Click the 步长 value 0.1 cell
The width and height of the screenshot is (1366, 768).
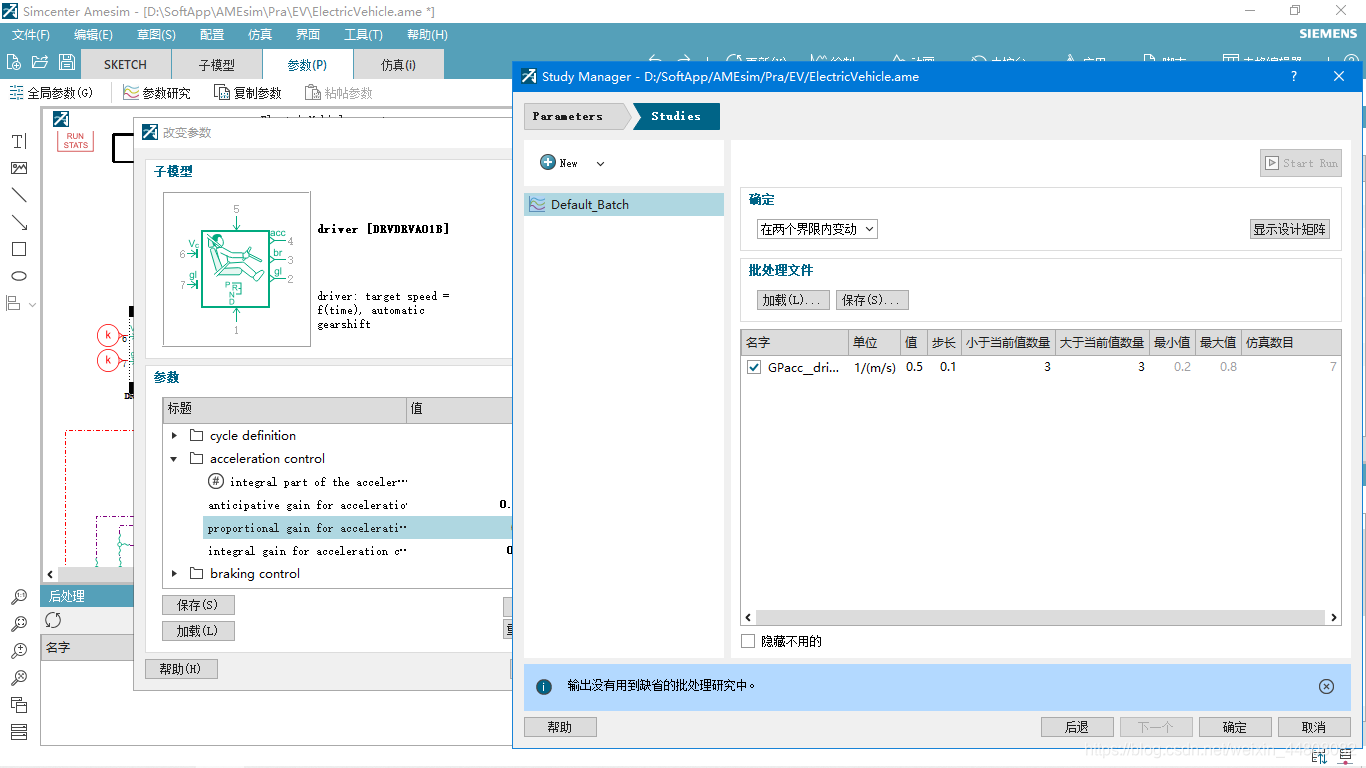pos(943,367)
